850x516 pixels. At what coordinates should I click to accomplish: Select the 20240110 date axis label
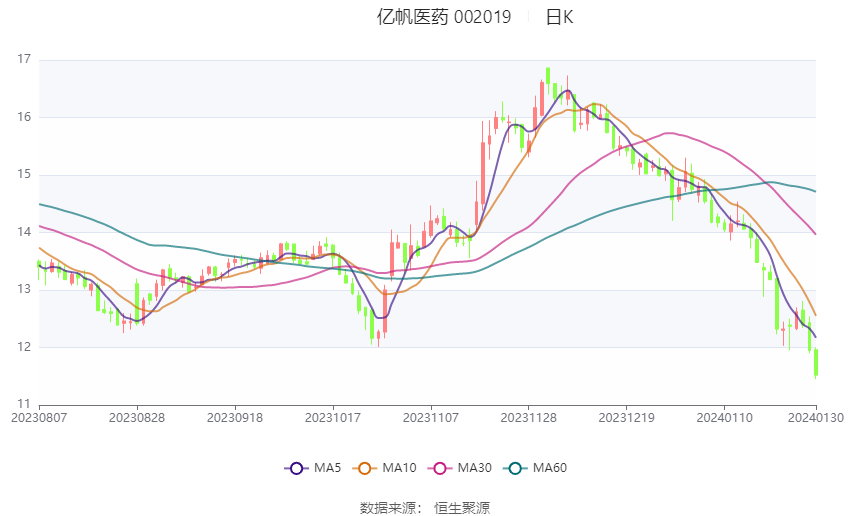click(x=724, y=418)
